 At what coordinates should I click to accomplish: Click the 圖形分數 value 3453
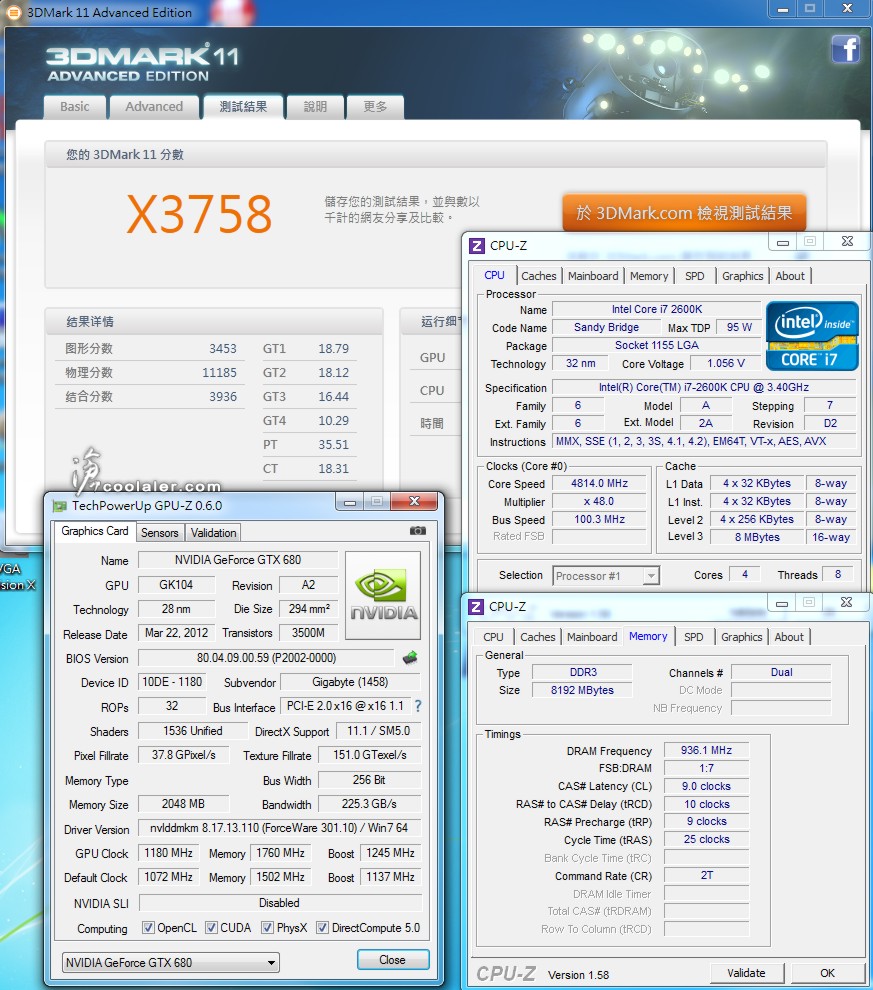click(223, 349)
